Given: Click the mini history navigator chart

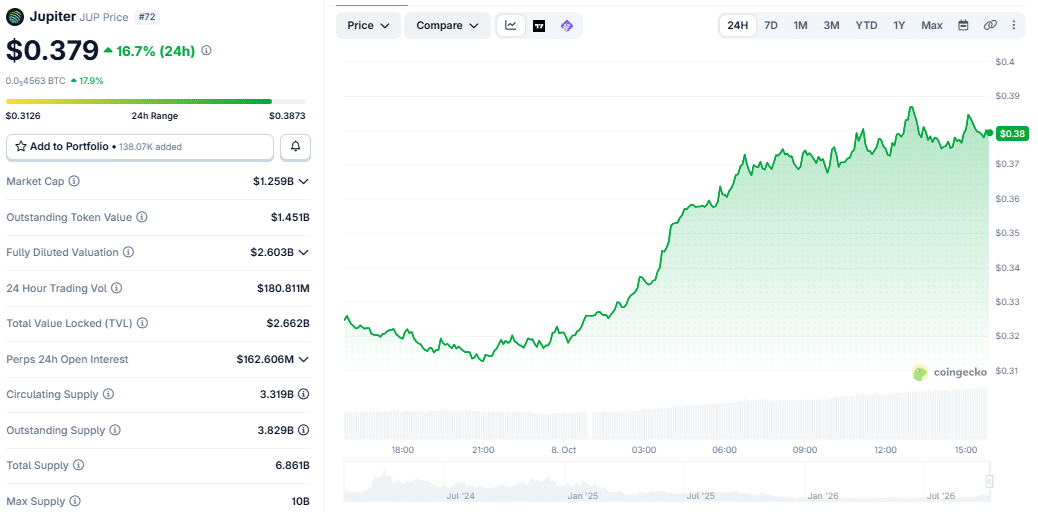Looking at the screenshot, I should click(667, 483).
